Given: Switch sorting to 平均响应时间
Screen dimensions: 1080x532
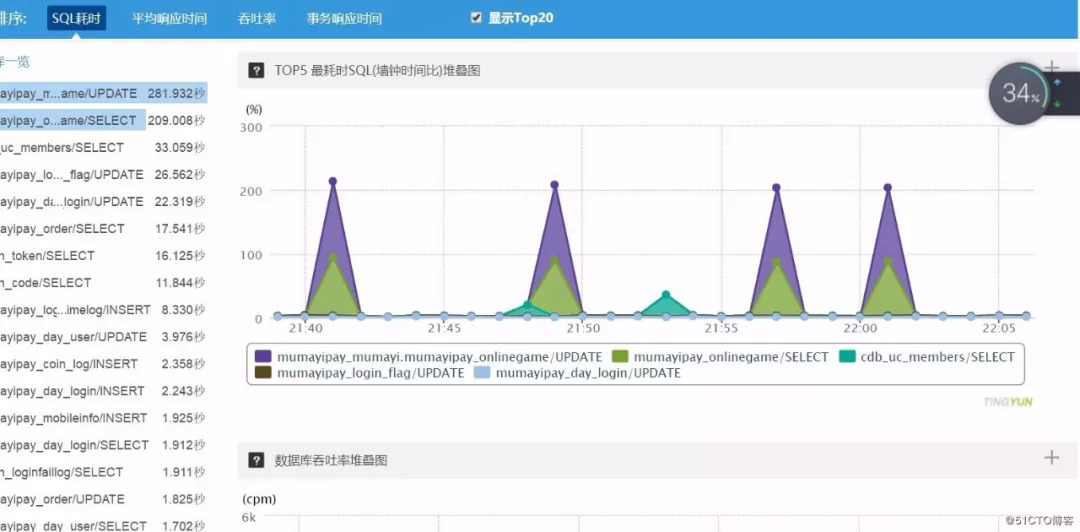Looking at the screenshot, I should click(x=169, y=19).
